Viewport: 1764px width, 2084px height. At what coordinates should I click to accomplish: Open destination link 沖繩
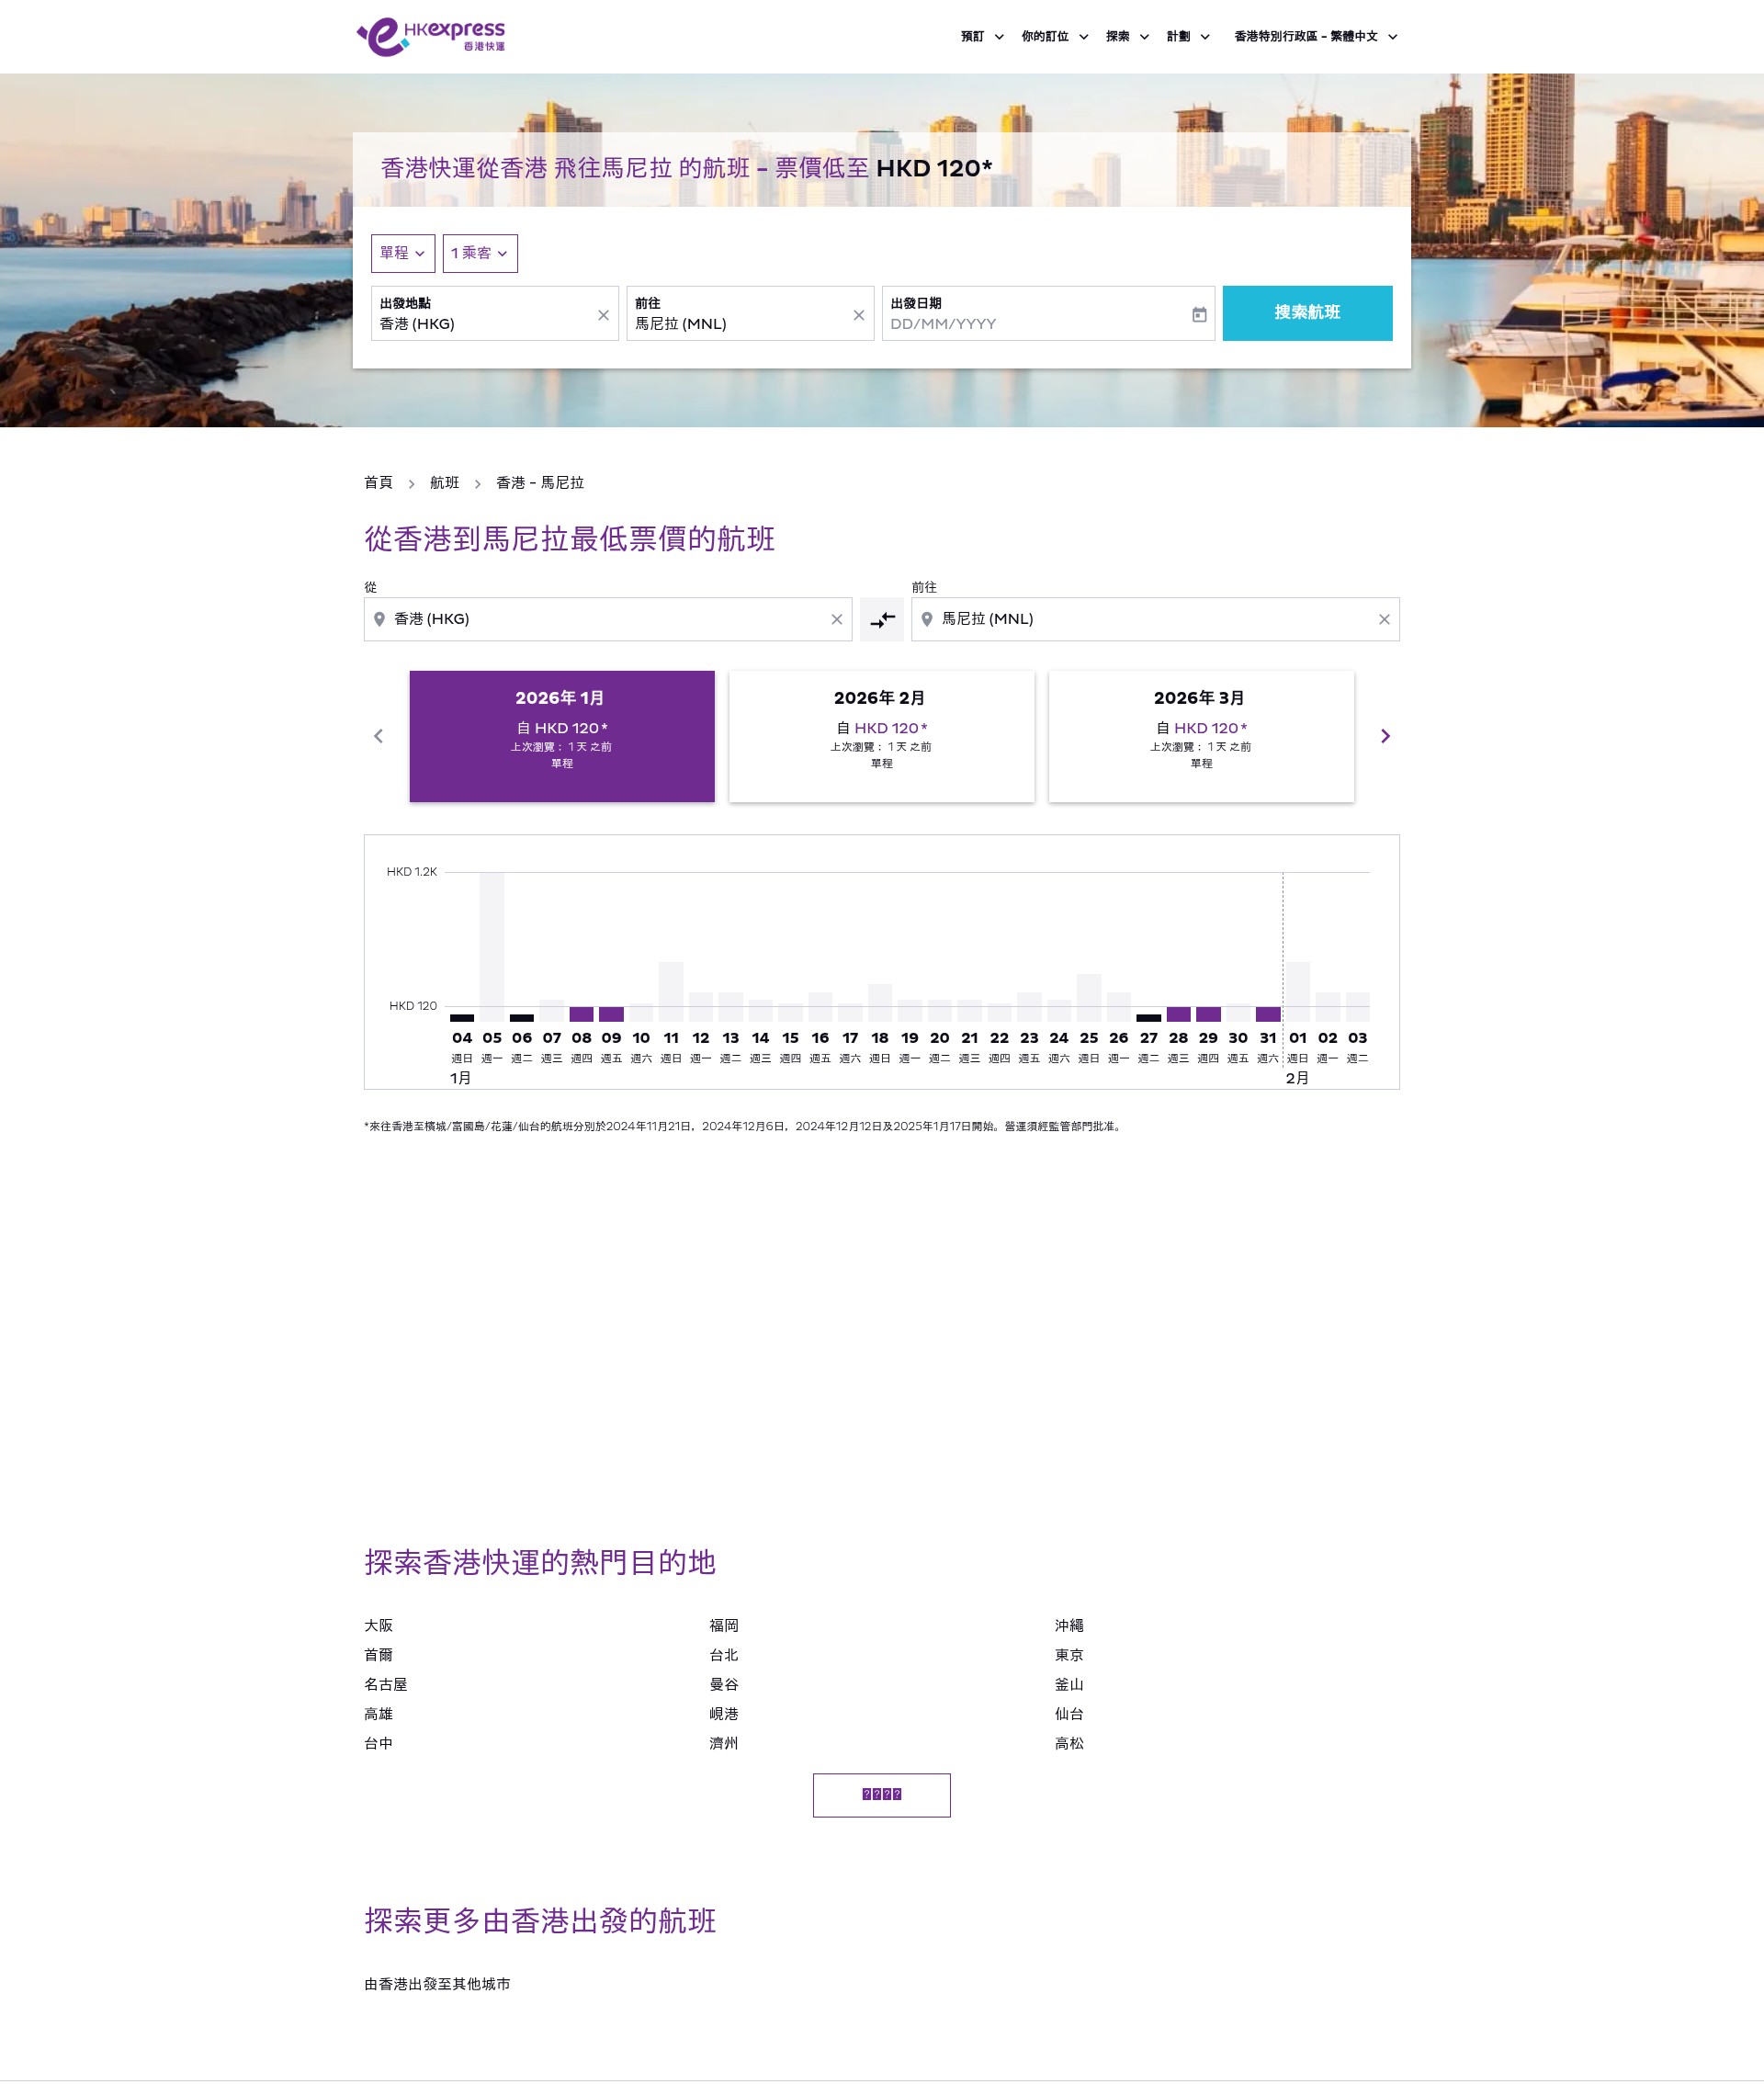(1069, 1626)
